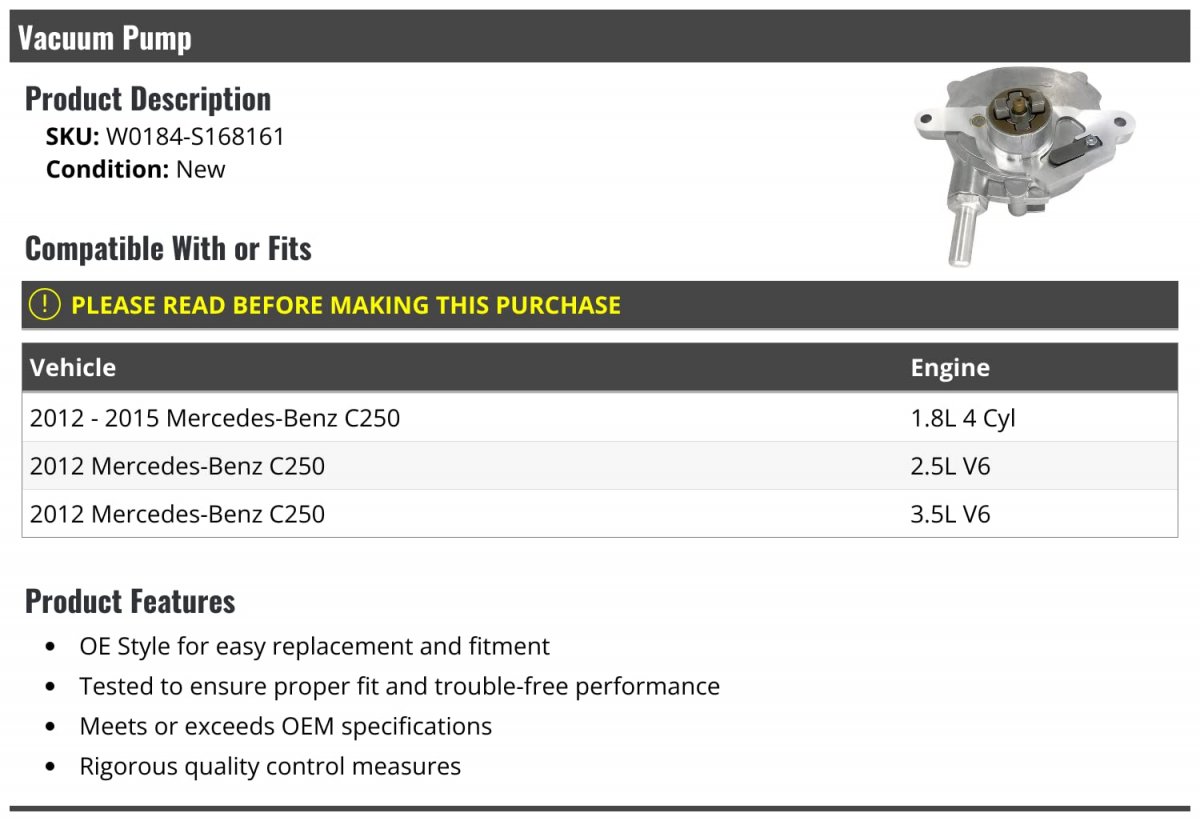Select the 2012 Mercedes-Benz C250 3.5L row
This screenshot has height=821, width=1200.
[x=600, y=514]
